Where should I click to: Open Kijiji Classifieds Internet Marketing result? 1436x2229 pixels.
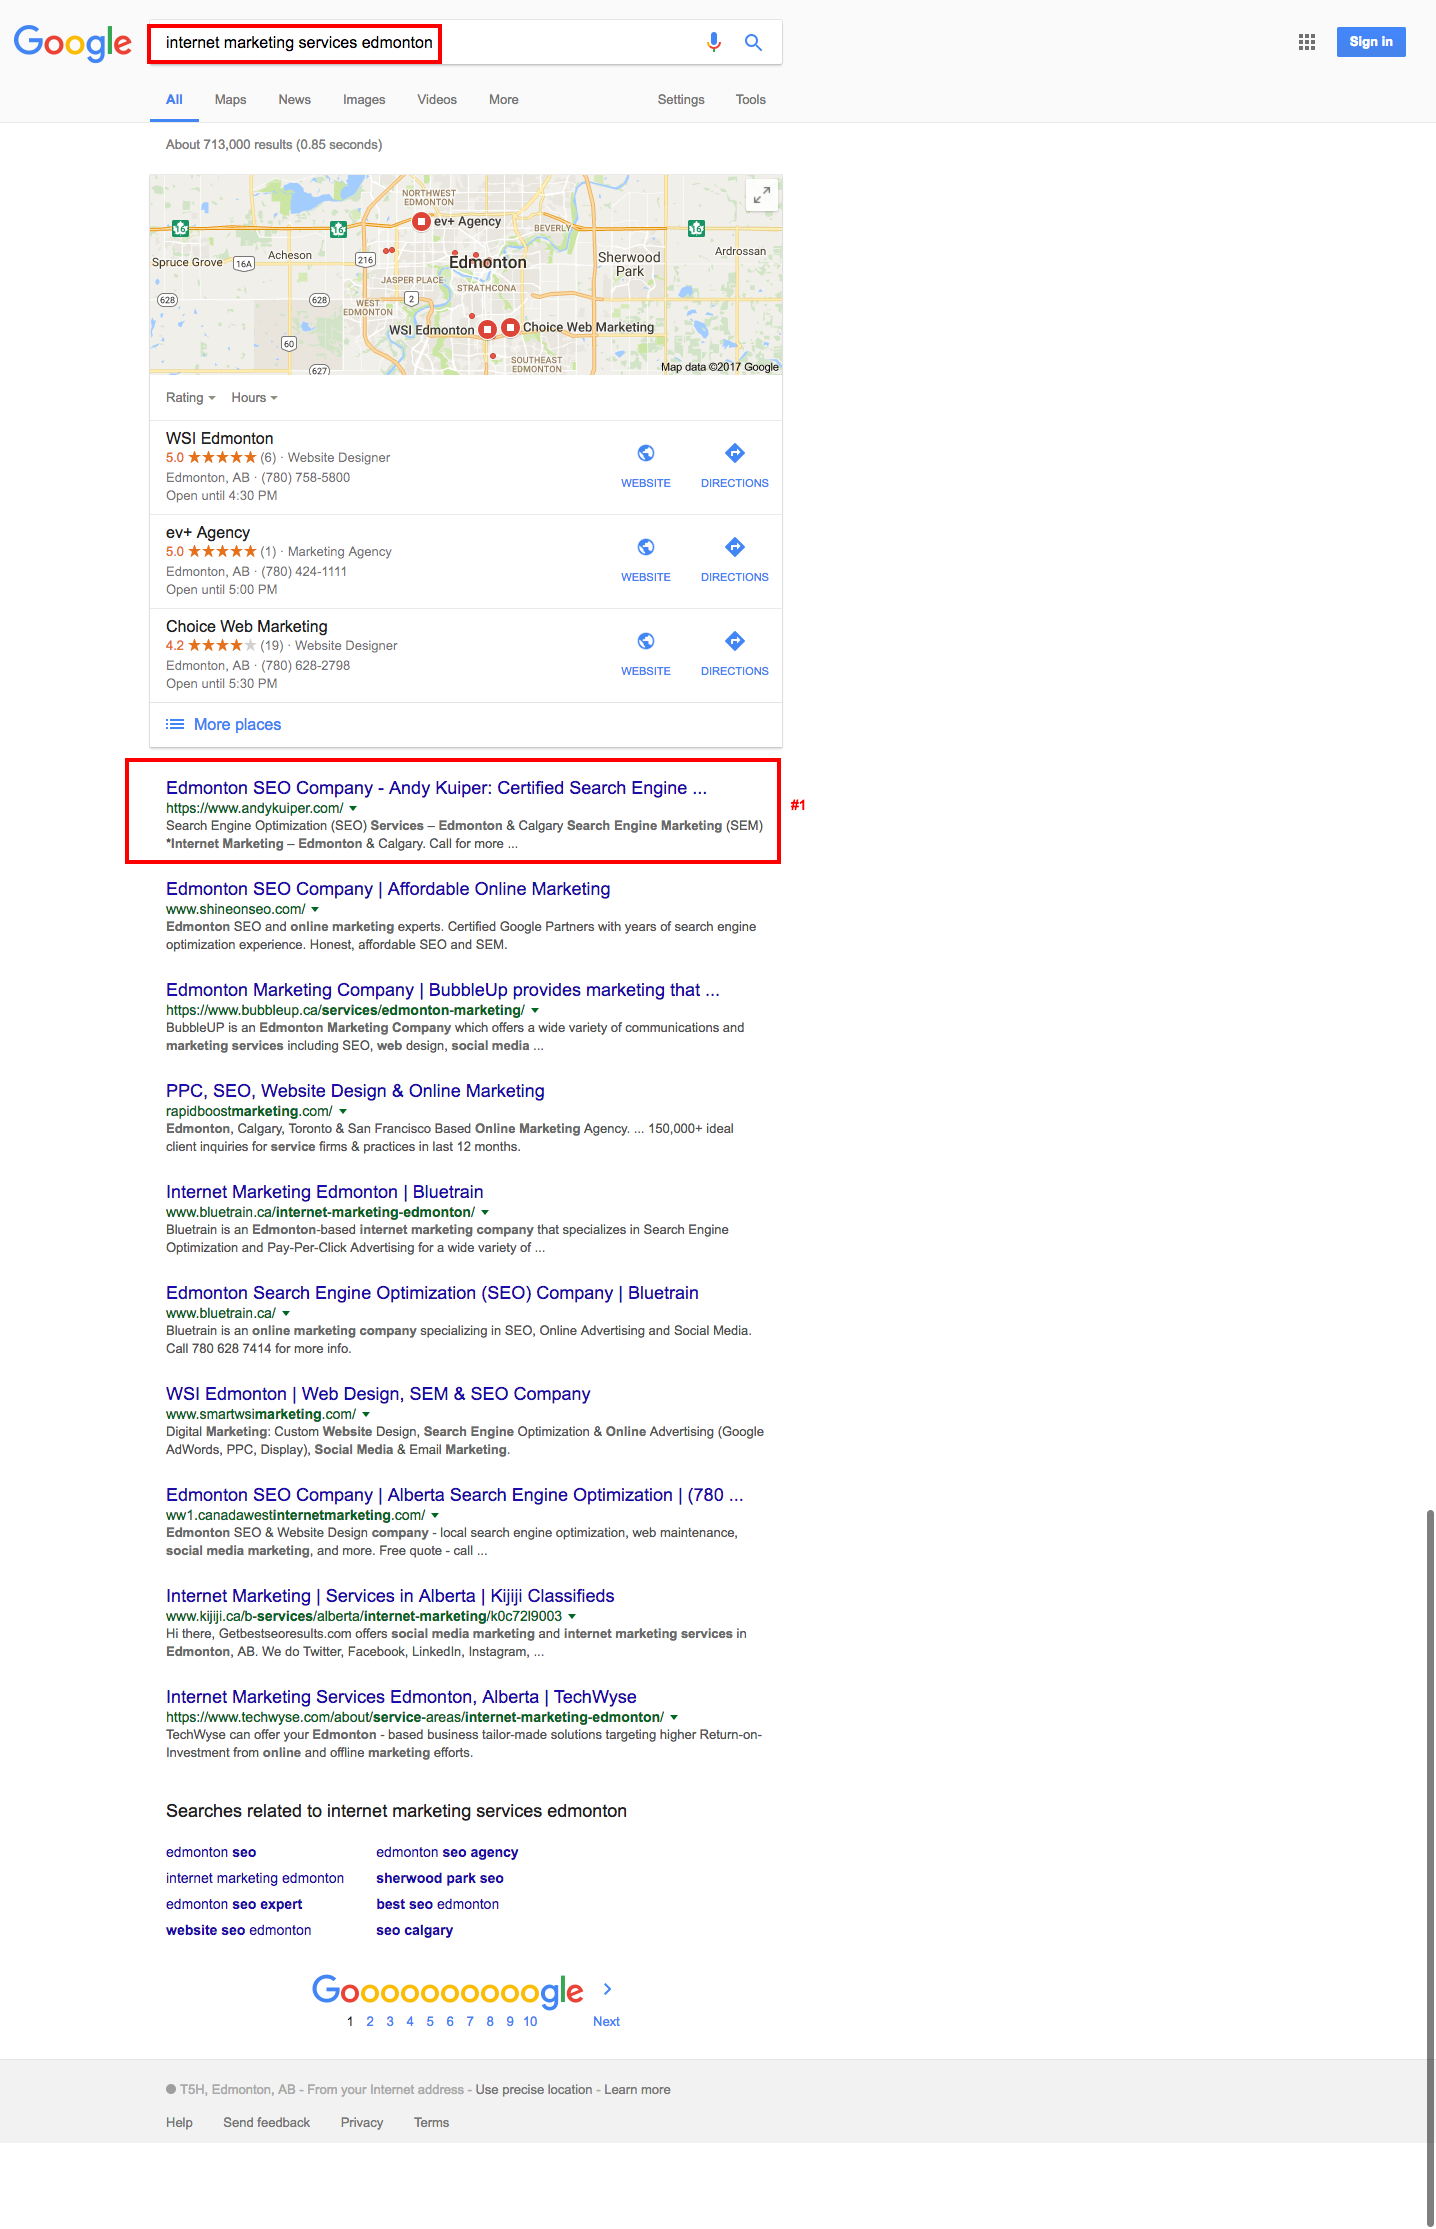[x=390, y=1596]
